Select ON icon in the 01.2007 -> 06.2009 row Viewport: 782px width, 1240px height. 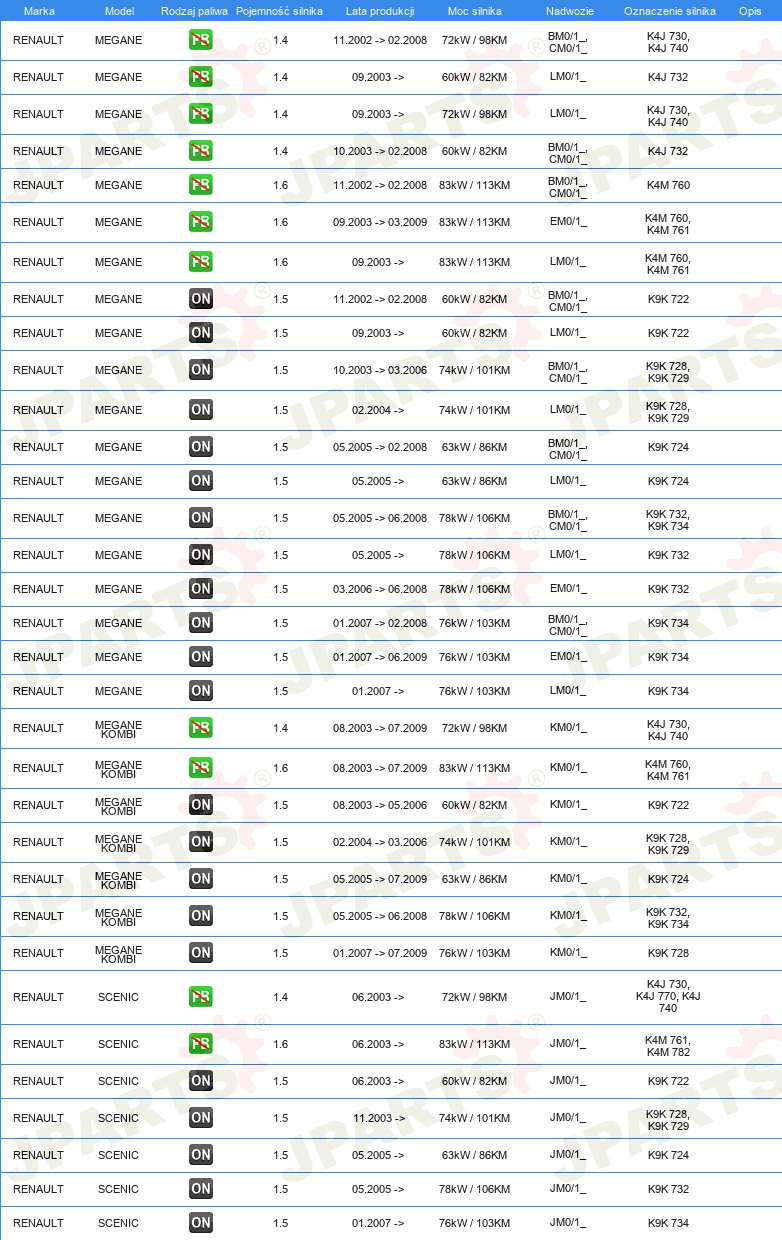coord(201,657)
